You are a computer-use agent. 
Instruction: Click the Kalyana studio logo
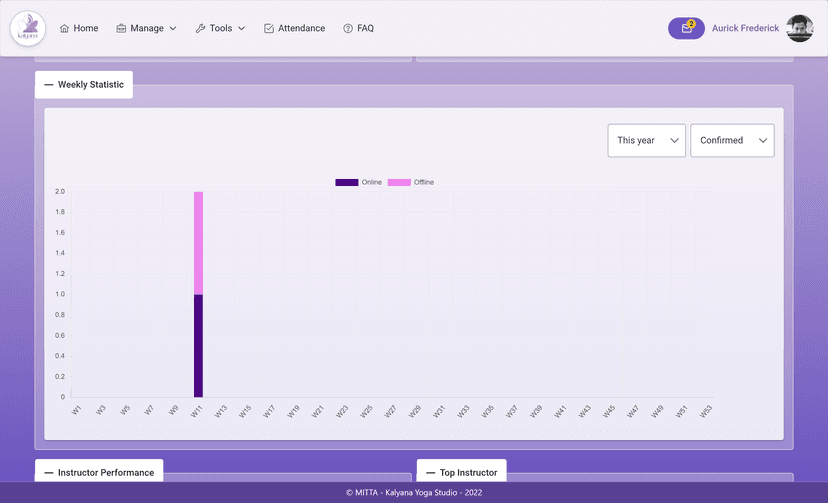point(29,28)
